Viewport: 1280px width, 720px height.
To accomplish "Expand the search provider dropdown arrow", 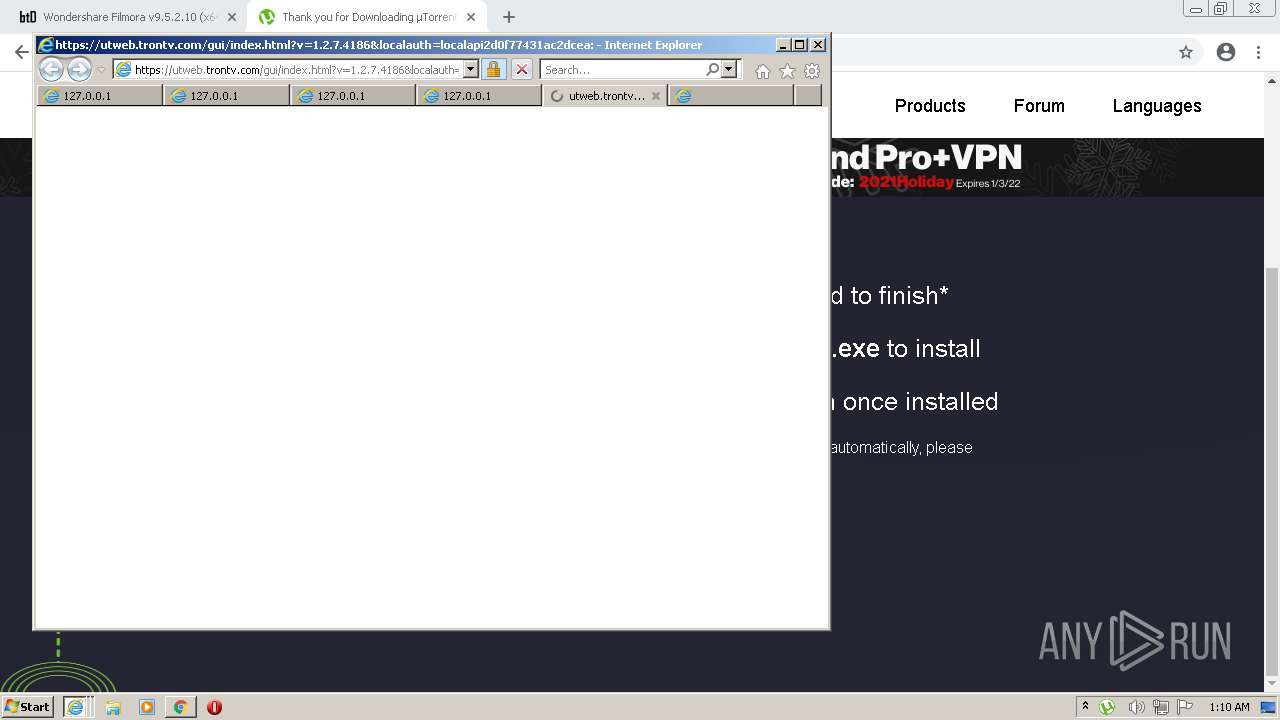I will point(729,69).
